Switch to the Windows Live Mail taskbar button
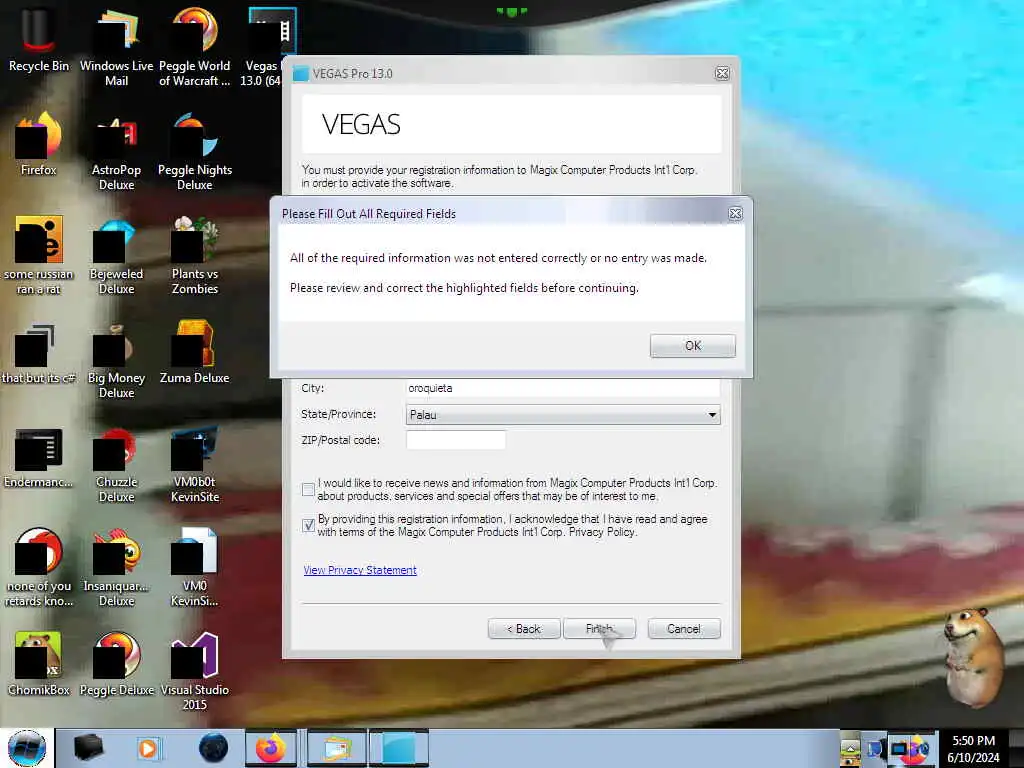Viewport: 1024px width, 768px height. click(x=336, y=748)
